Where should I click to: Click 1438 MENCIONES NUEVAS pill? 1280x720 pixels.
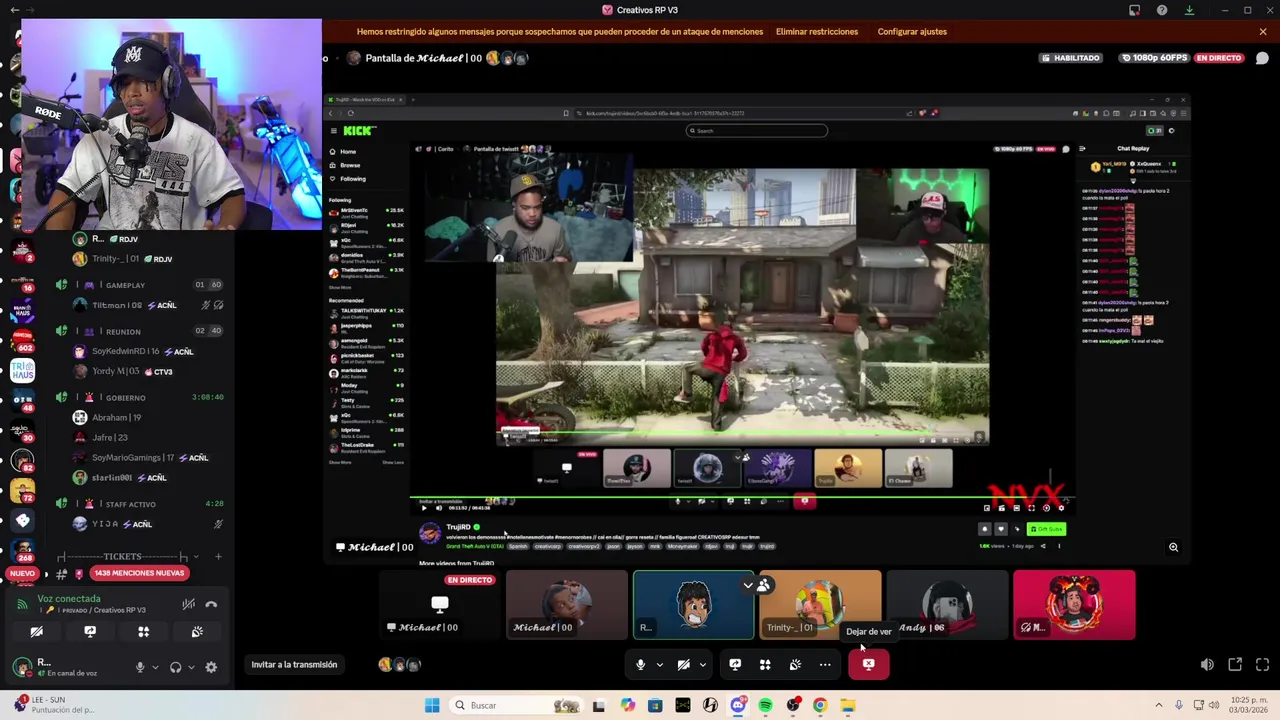(x=139, y=573)
